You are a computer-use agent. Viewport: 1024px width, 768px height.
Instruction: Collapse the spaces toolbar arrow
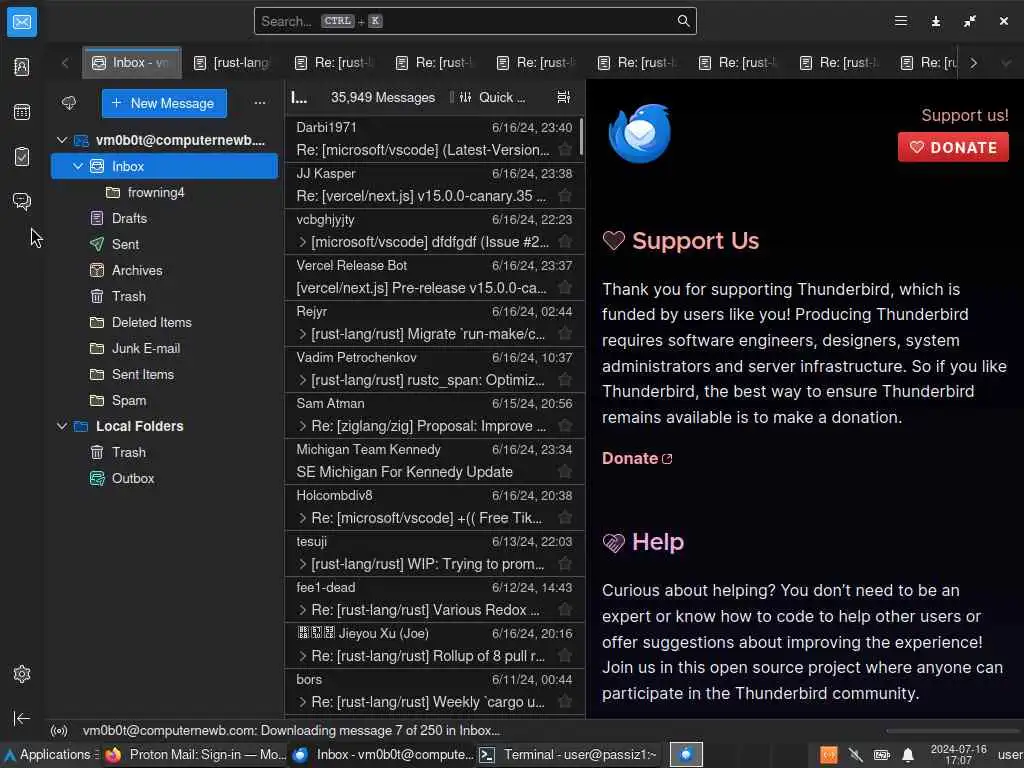pyautogui.click(x=22, y=718)
